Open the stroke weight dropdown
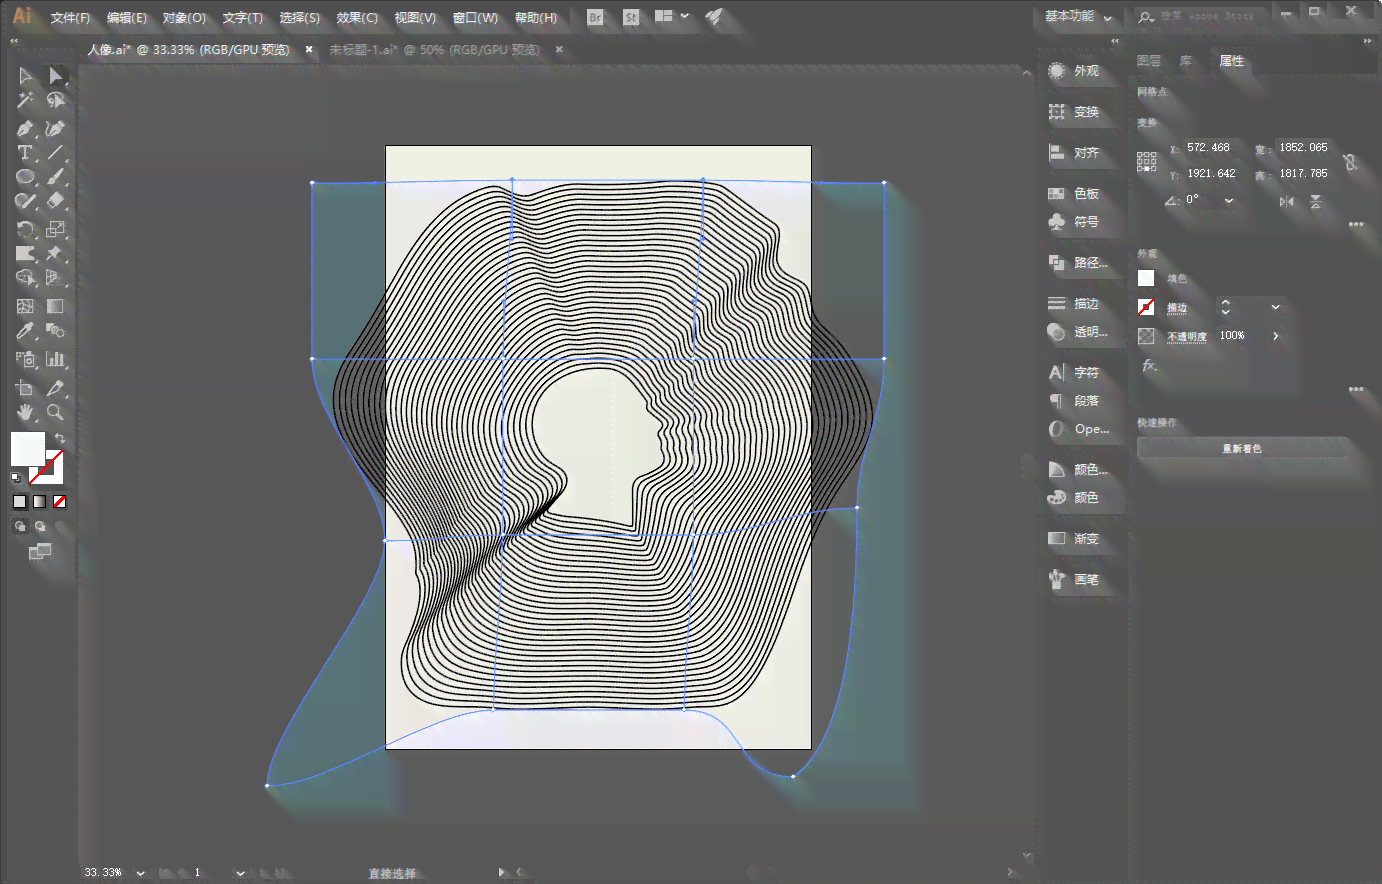 pyautogui.click(x=1276, y=307)
